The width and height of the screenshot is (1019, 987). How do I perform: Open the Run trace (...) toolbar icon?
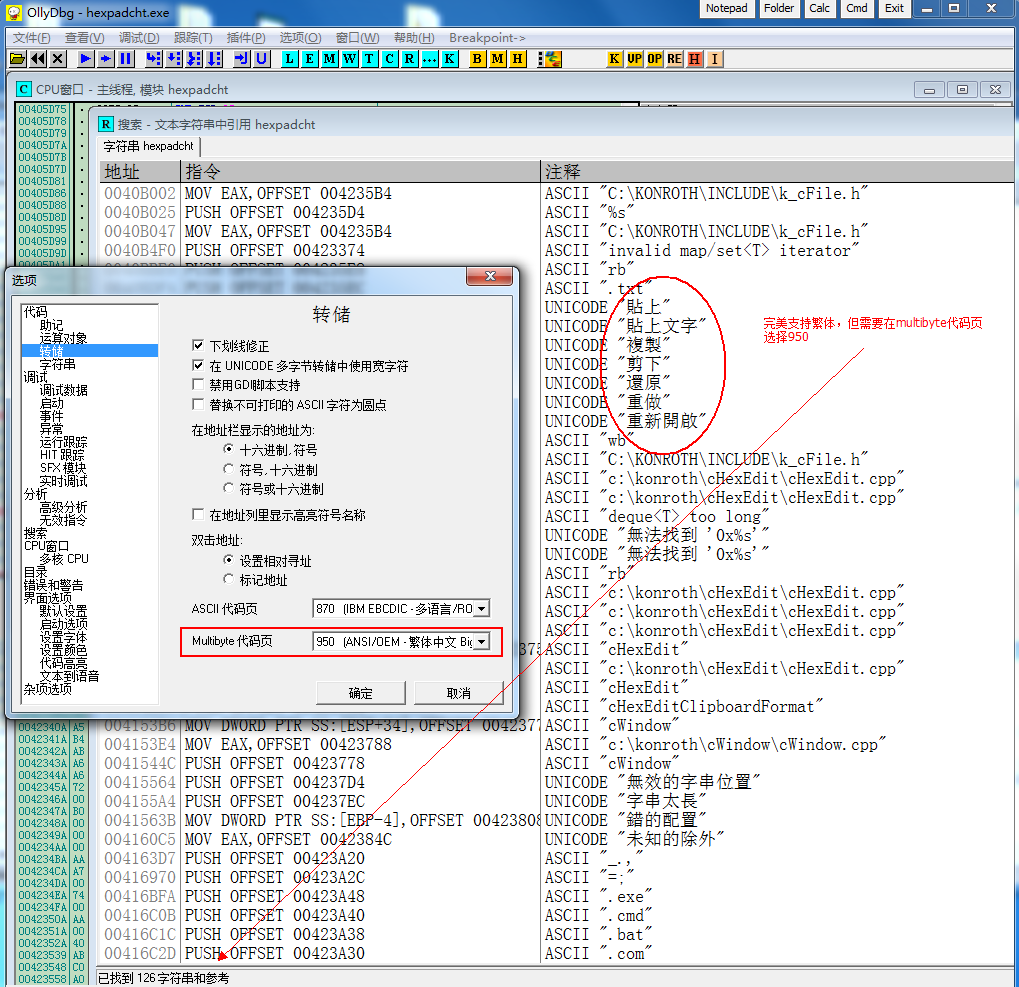[x=430, y=59]
